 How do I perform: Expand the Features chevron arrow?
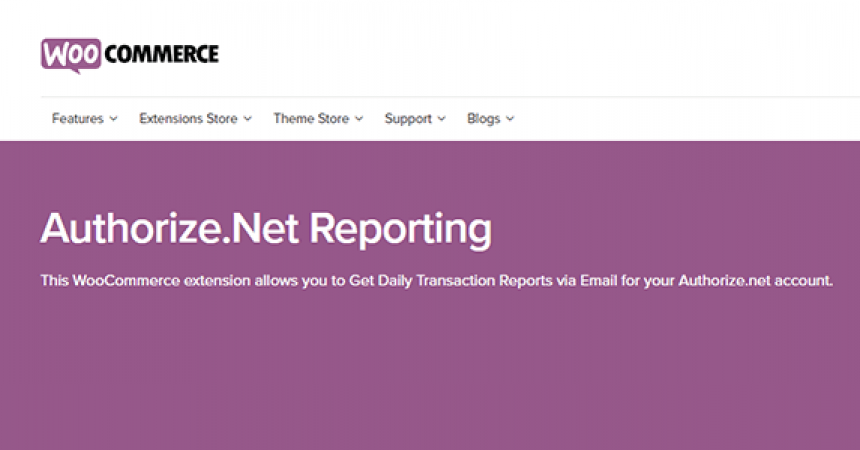point(114,119)
